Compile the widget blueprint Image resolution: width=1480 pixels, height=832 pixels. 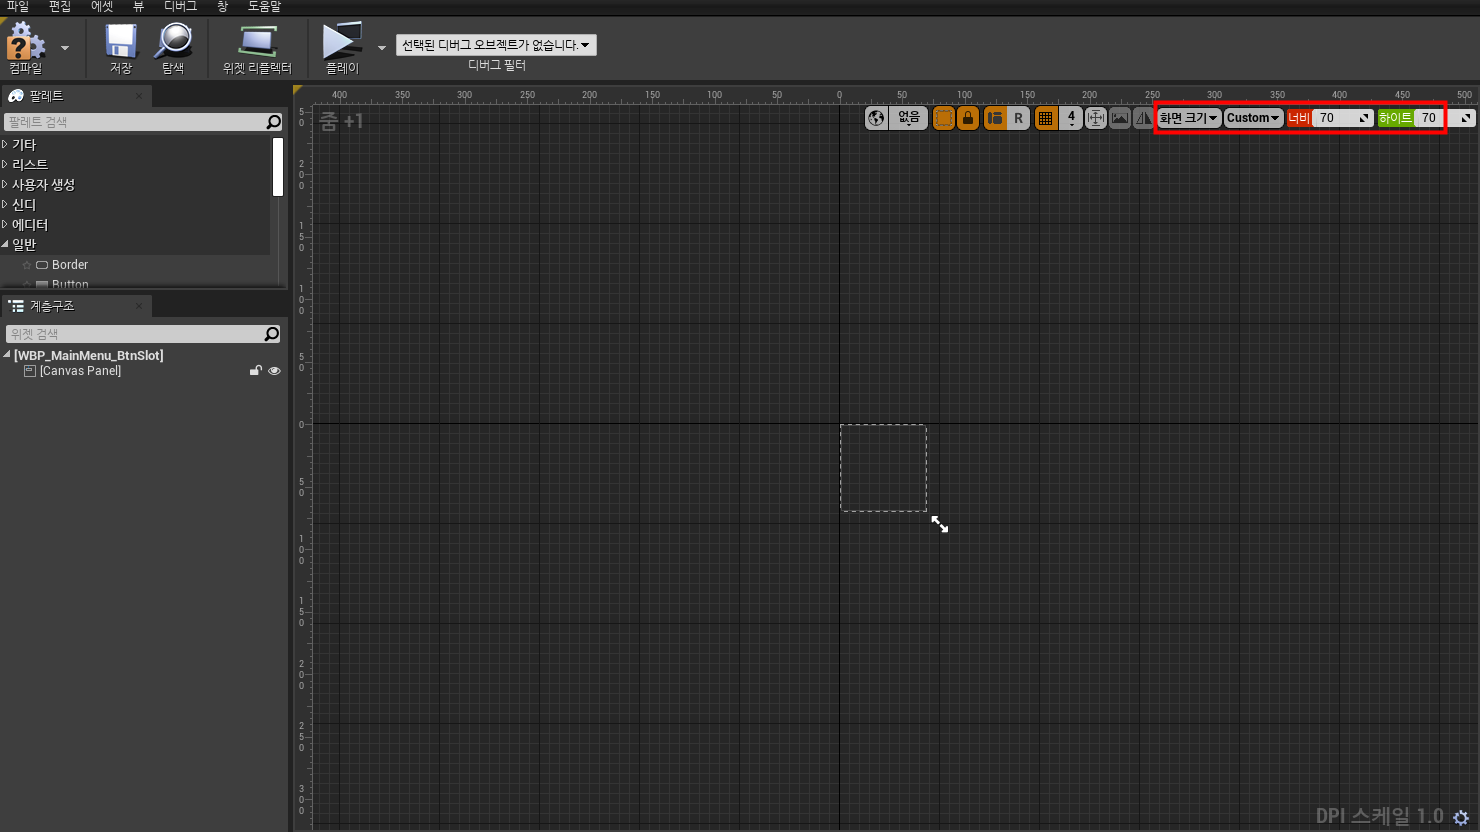(x=26, y=48)
